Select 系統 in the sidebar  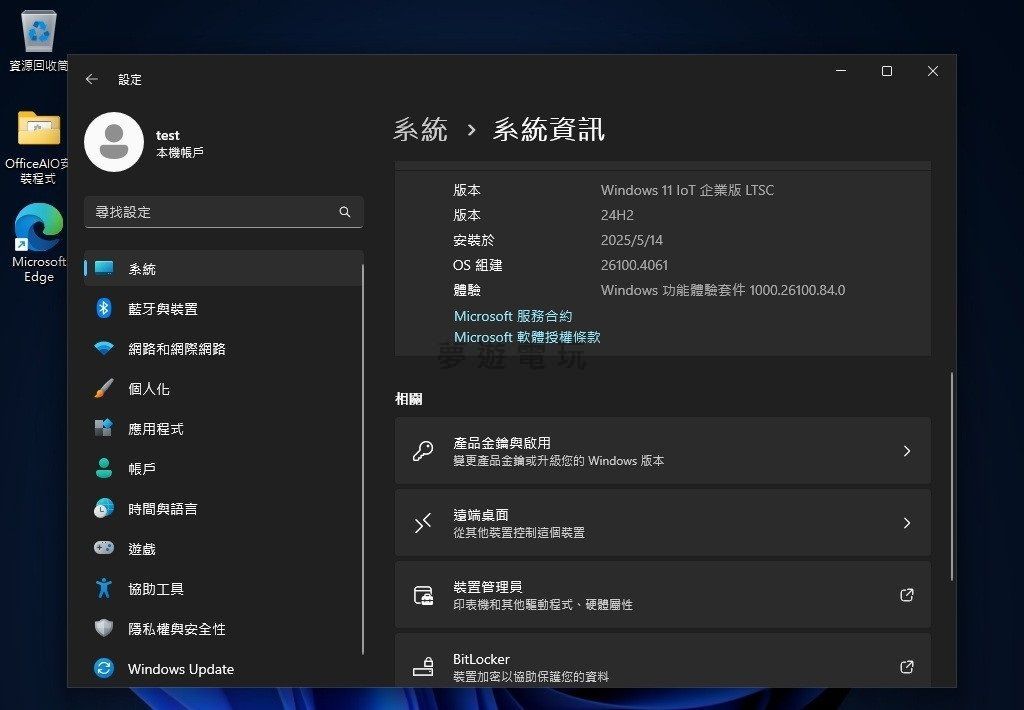pyautogui.click(x=142, y=269)
